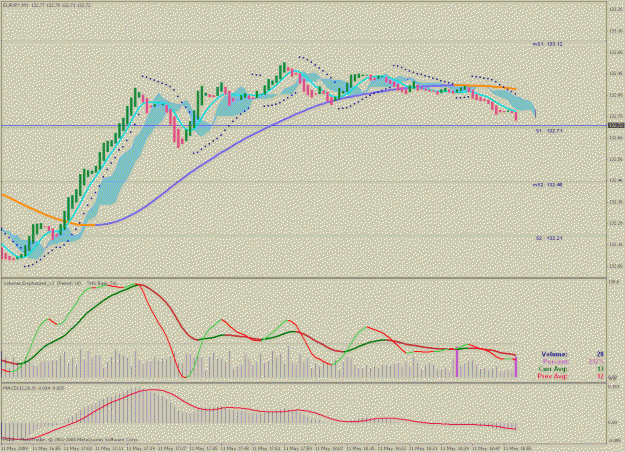Click the Volume: label in the indicator panel

click(554, 354)
